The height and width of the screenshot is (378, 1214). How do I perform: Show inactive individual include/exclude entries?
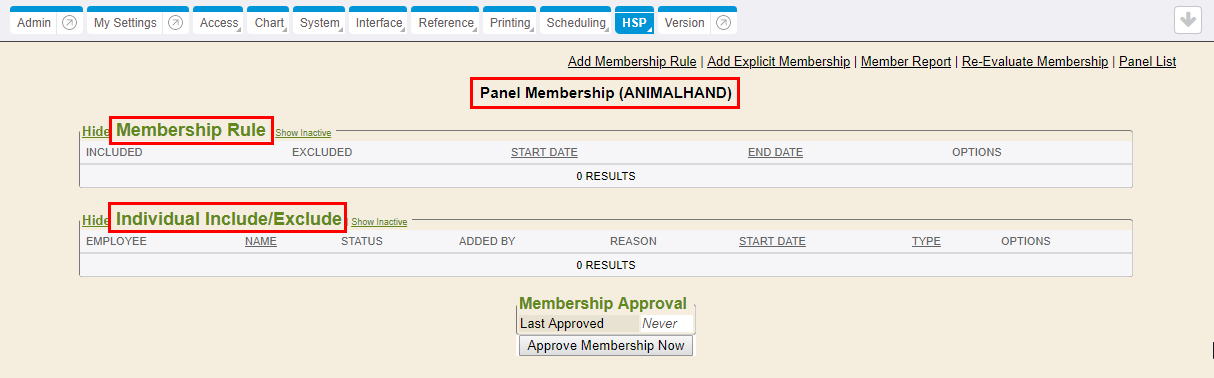(x=379, y=222)
